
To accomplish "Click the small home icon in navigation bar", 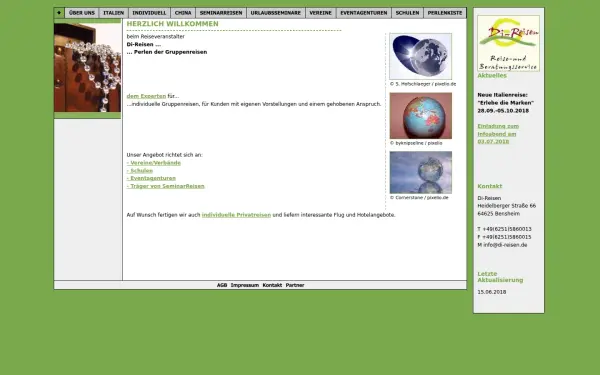I will click(59, 13).
